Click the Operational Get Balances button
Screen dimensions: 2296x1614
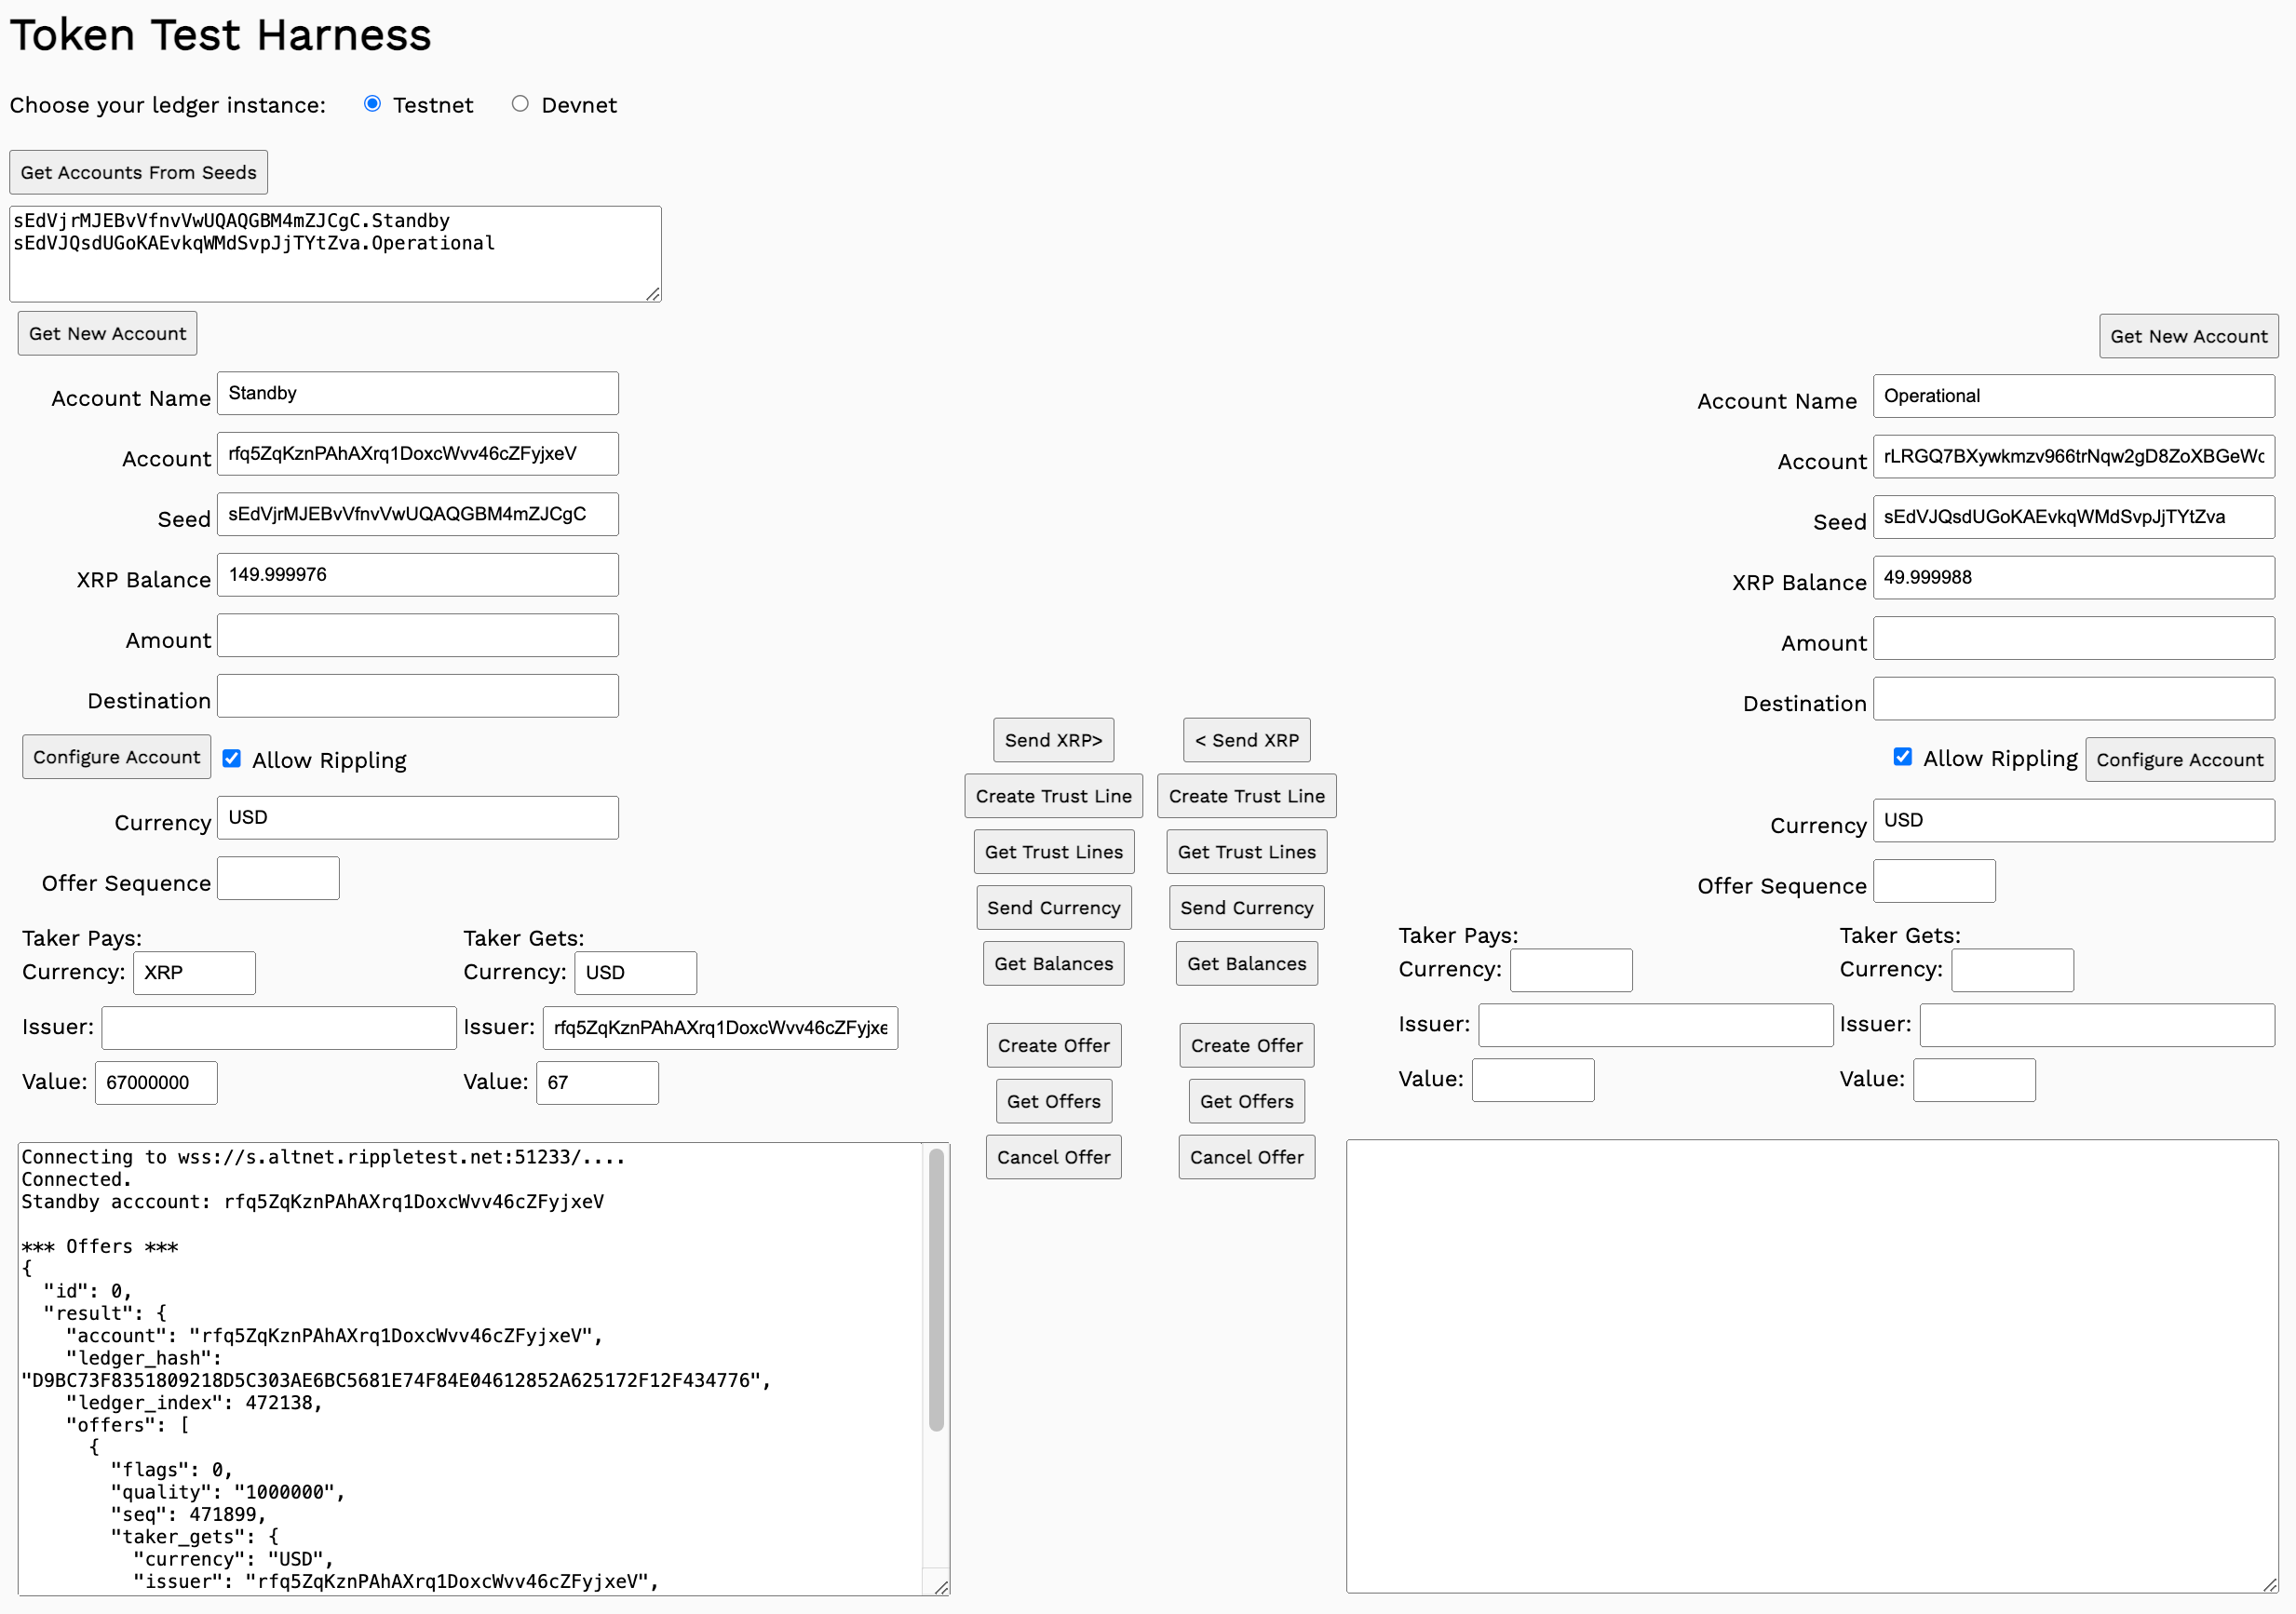pos(1246,964)
